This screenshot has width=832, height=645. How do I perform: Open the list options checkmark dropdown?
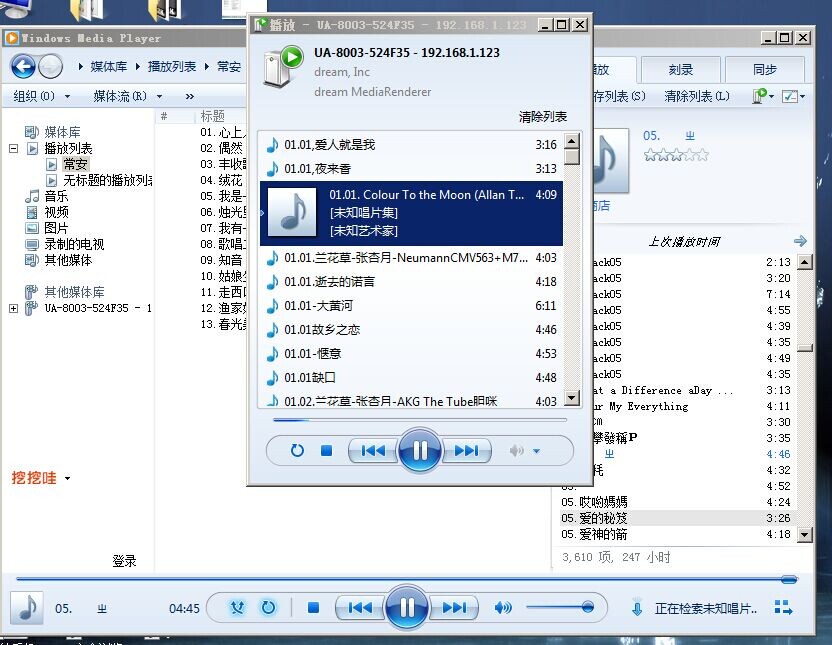click(794, 96)
